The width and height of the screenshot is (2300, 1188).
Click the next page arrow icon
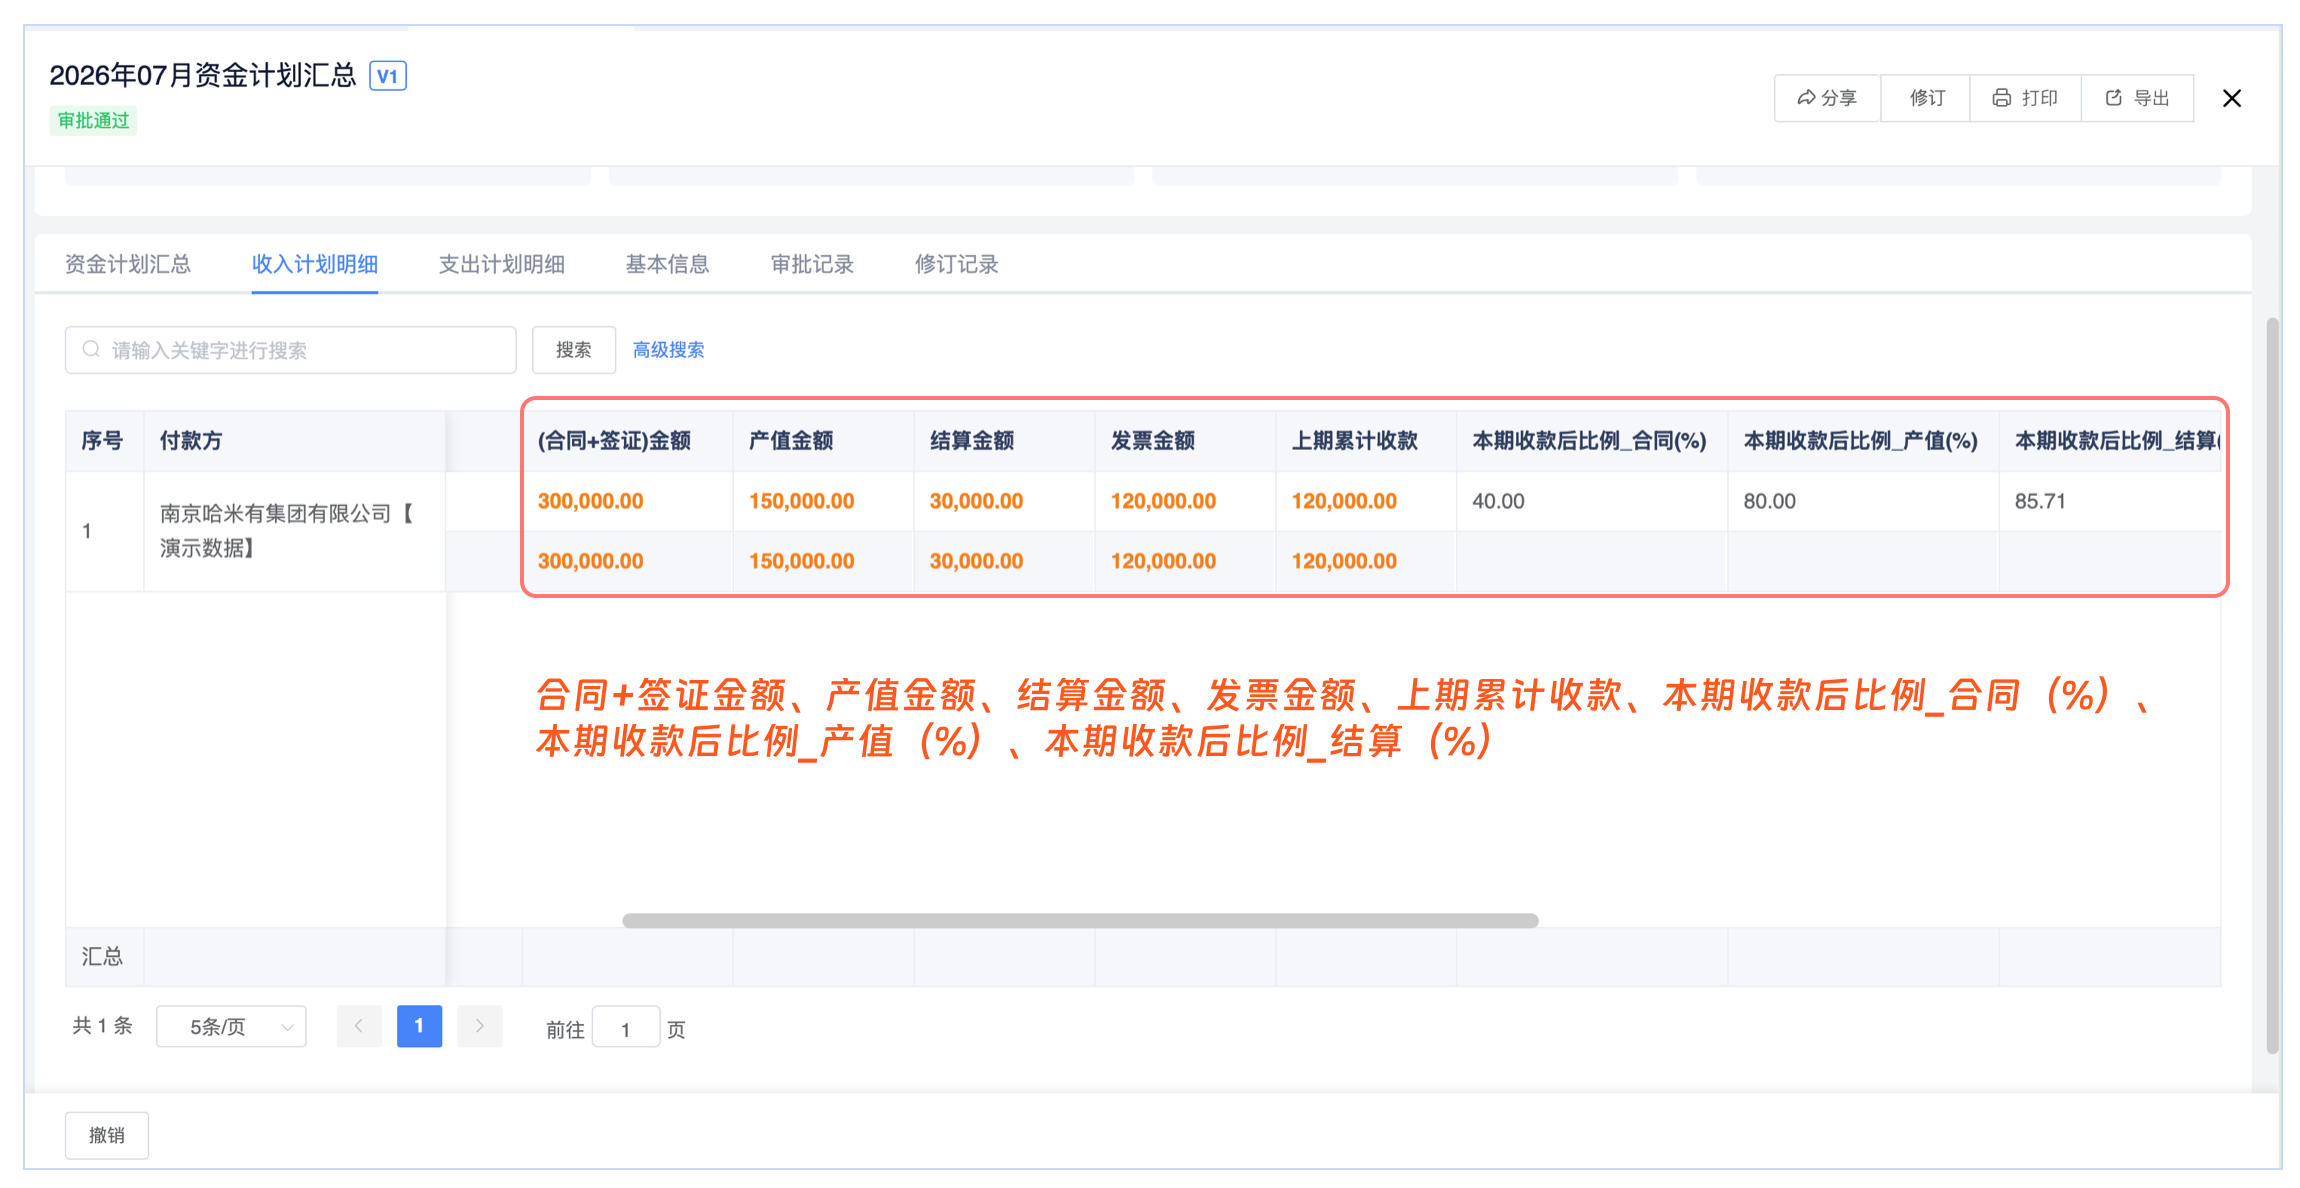[x=480, y=1026]
